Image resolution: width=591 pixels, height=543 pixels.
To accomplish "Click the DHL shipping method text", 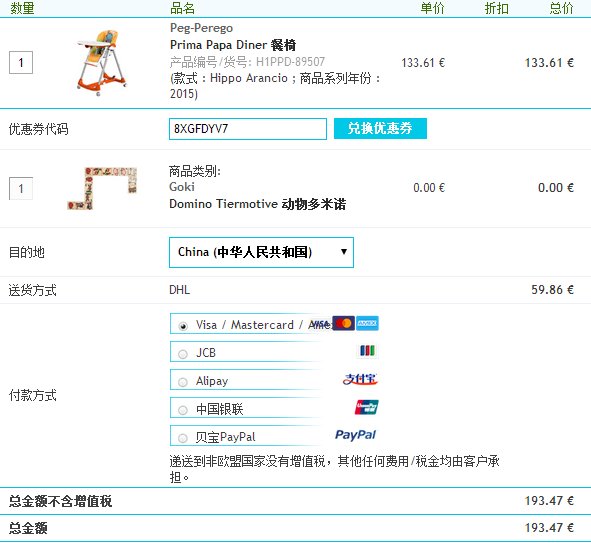I will tap(179, 290).
